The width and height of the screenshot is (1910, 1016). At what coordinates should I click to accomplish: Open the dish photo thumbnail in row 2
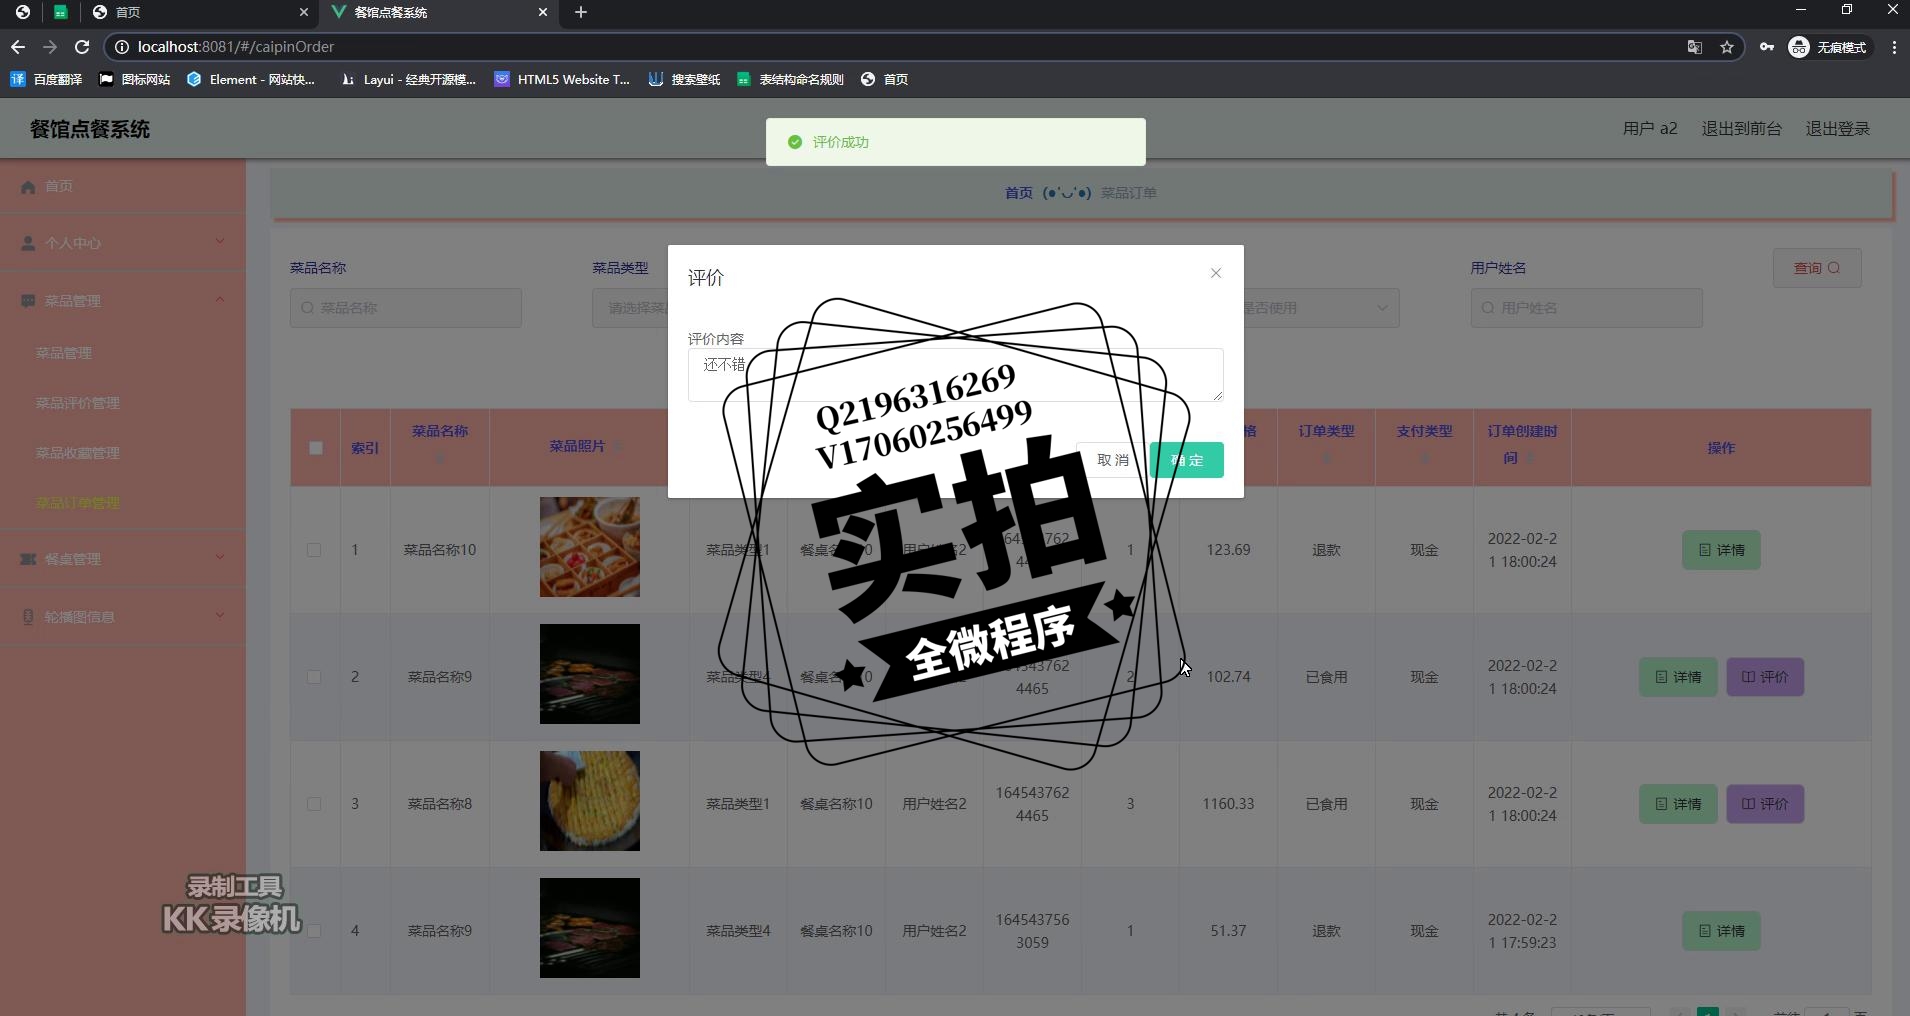[x=590, y=674]
